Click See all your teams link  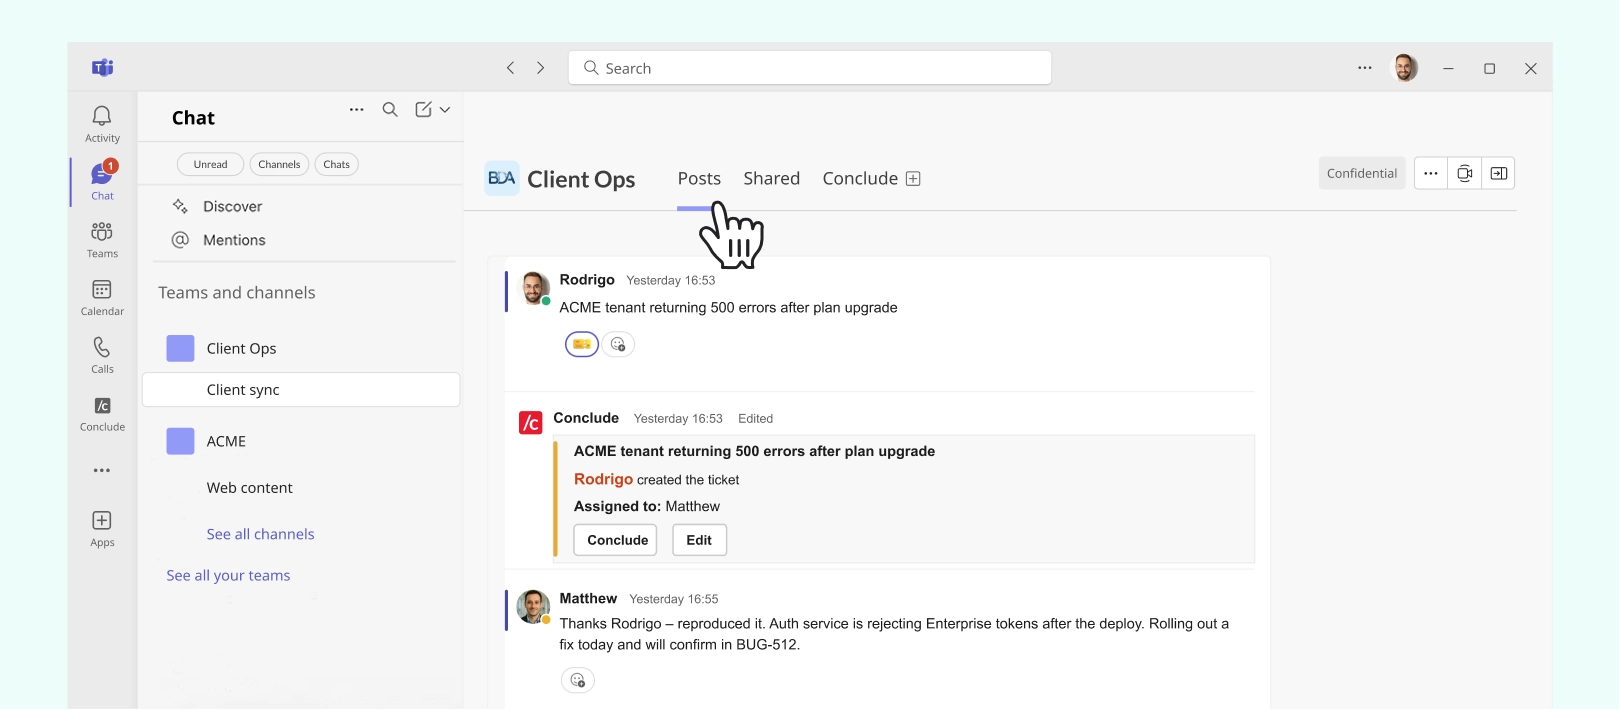[x=228, y=575]
